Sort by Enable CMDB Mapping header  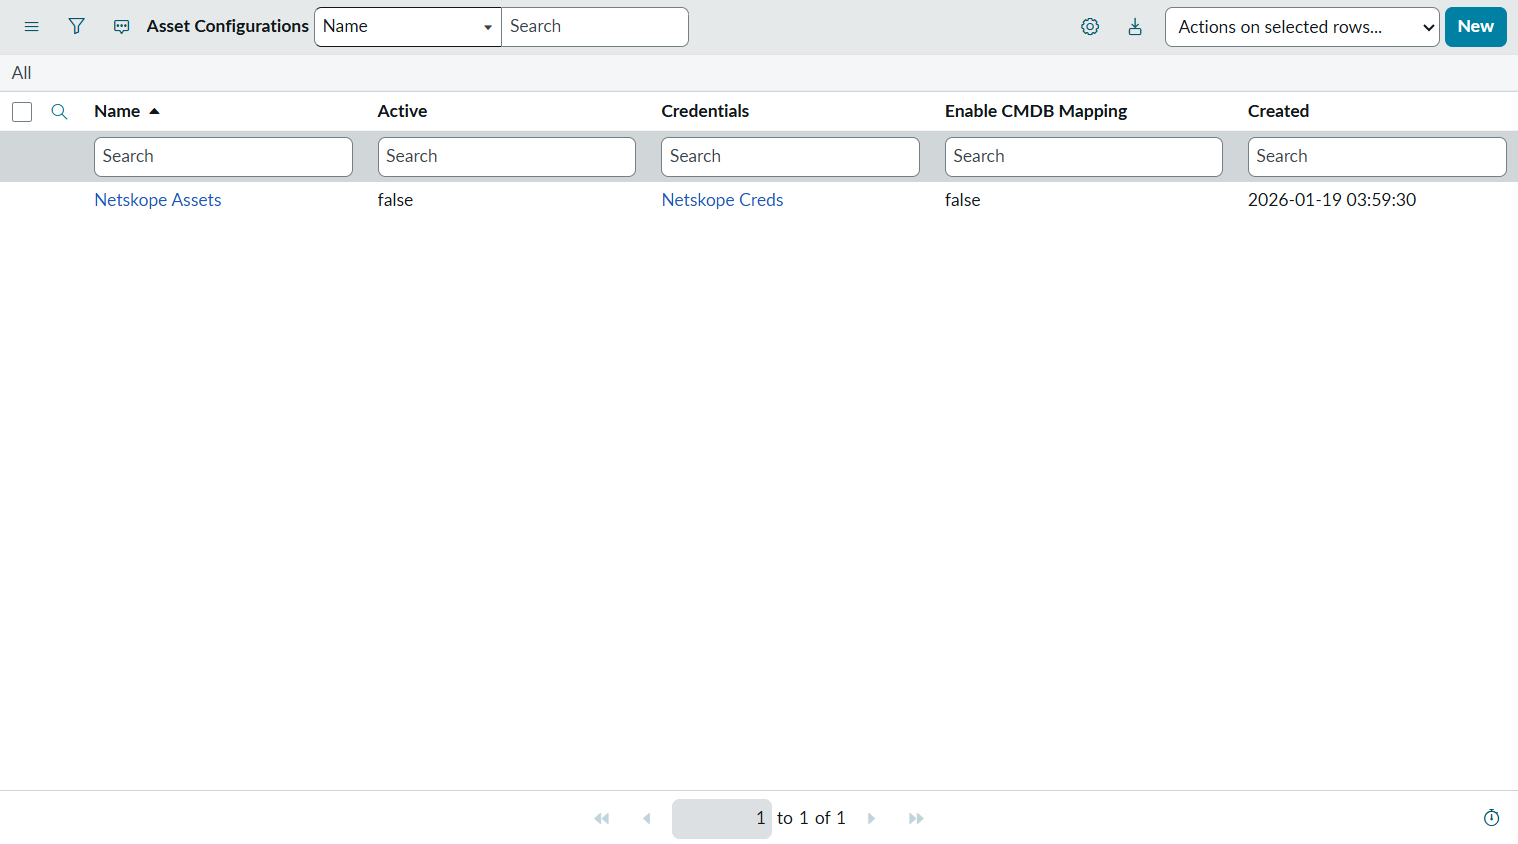tap(1036, 111)
